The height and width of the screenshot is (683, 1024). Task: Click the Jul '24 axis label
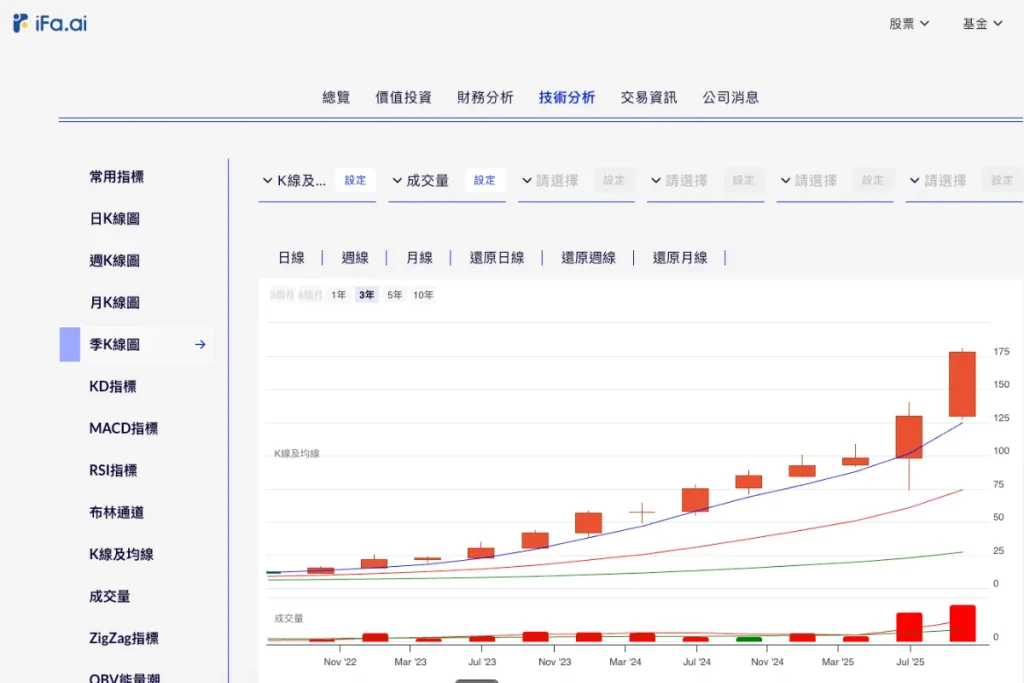(697, 662)
